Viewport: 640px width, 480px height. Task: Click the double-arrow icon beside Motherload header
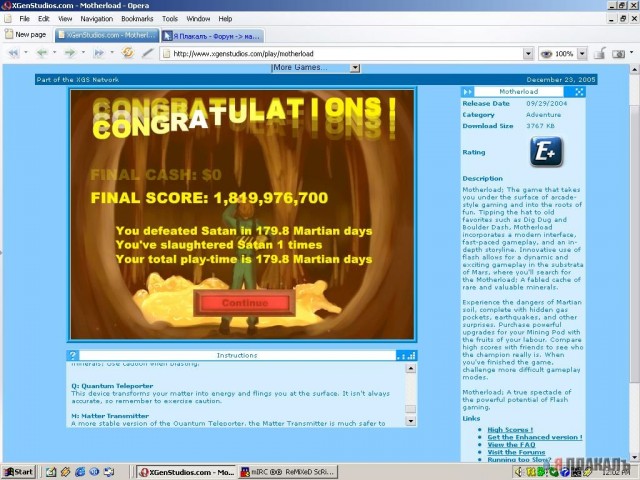pos(468,91)
